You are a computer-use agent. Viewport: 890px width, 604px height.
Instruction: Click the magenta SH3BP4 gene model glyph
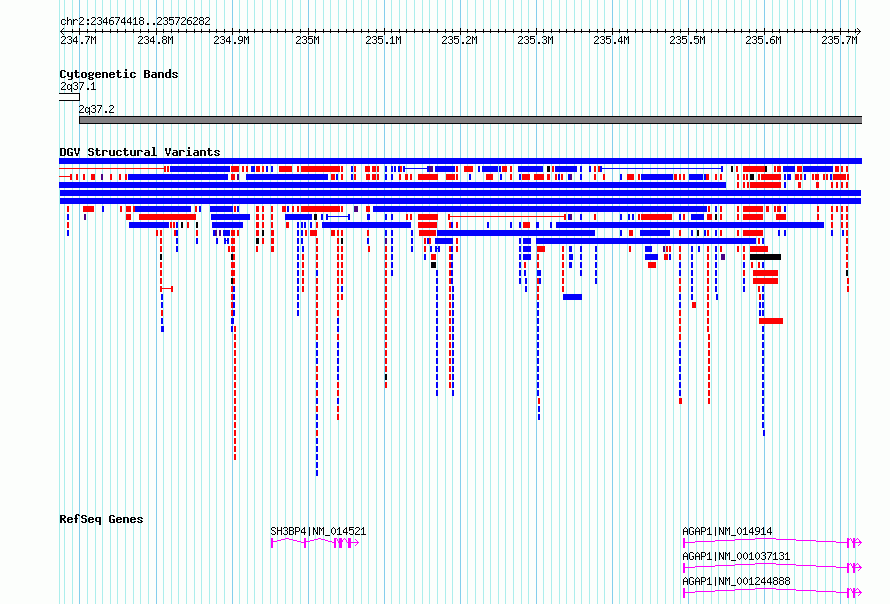coord(315,543)
